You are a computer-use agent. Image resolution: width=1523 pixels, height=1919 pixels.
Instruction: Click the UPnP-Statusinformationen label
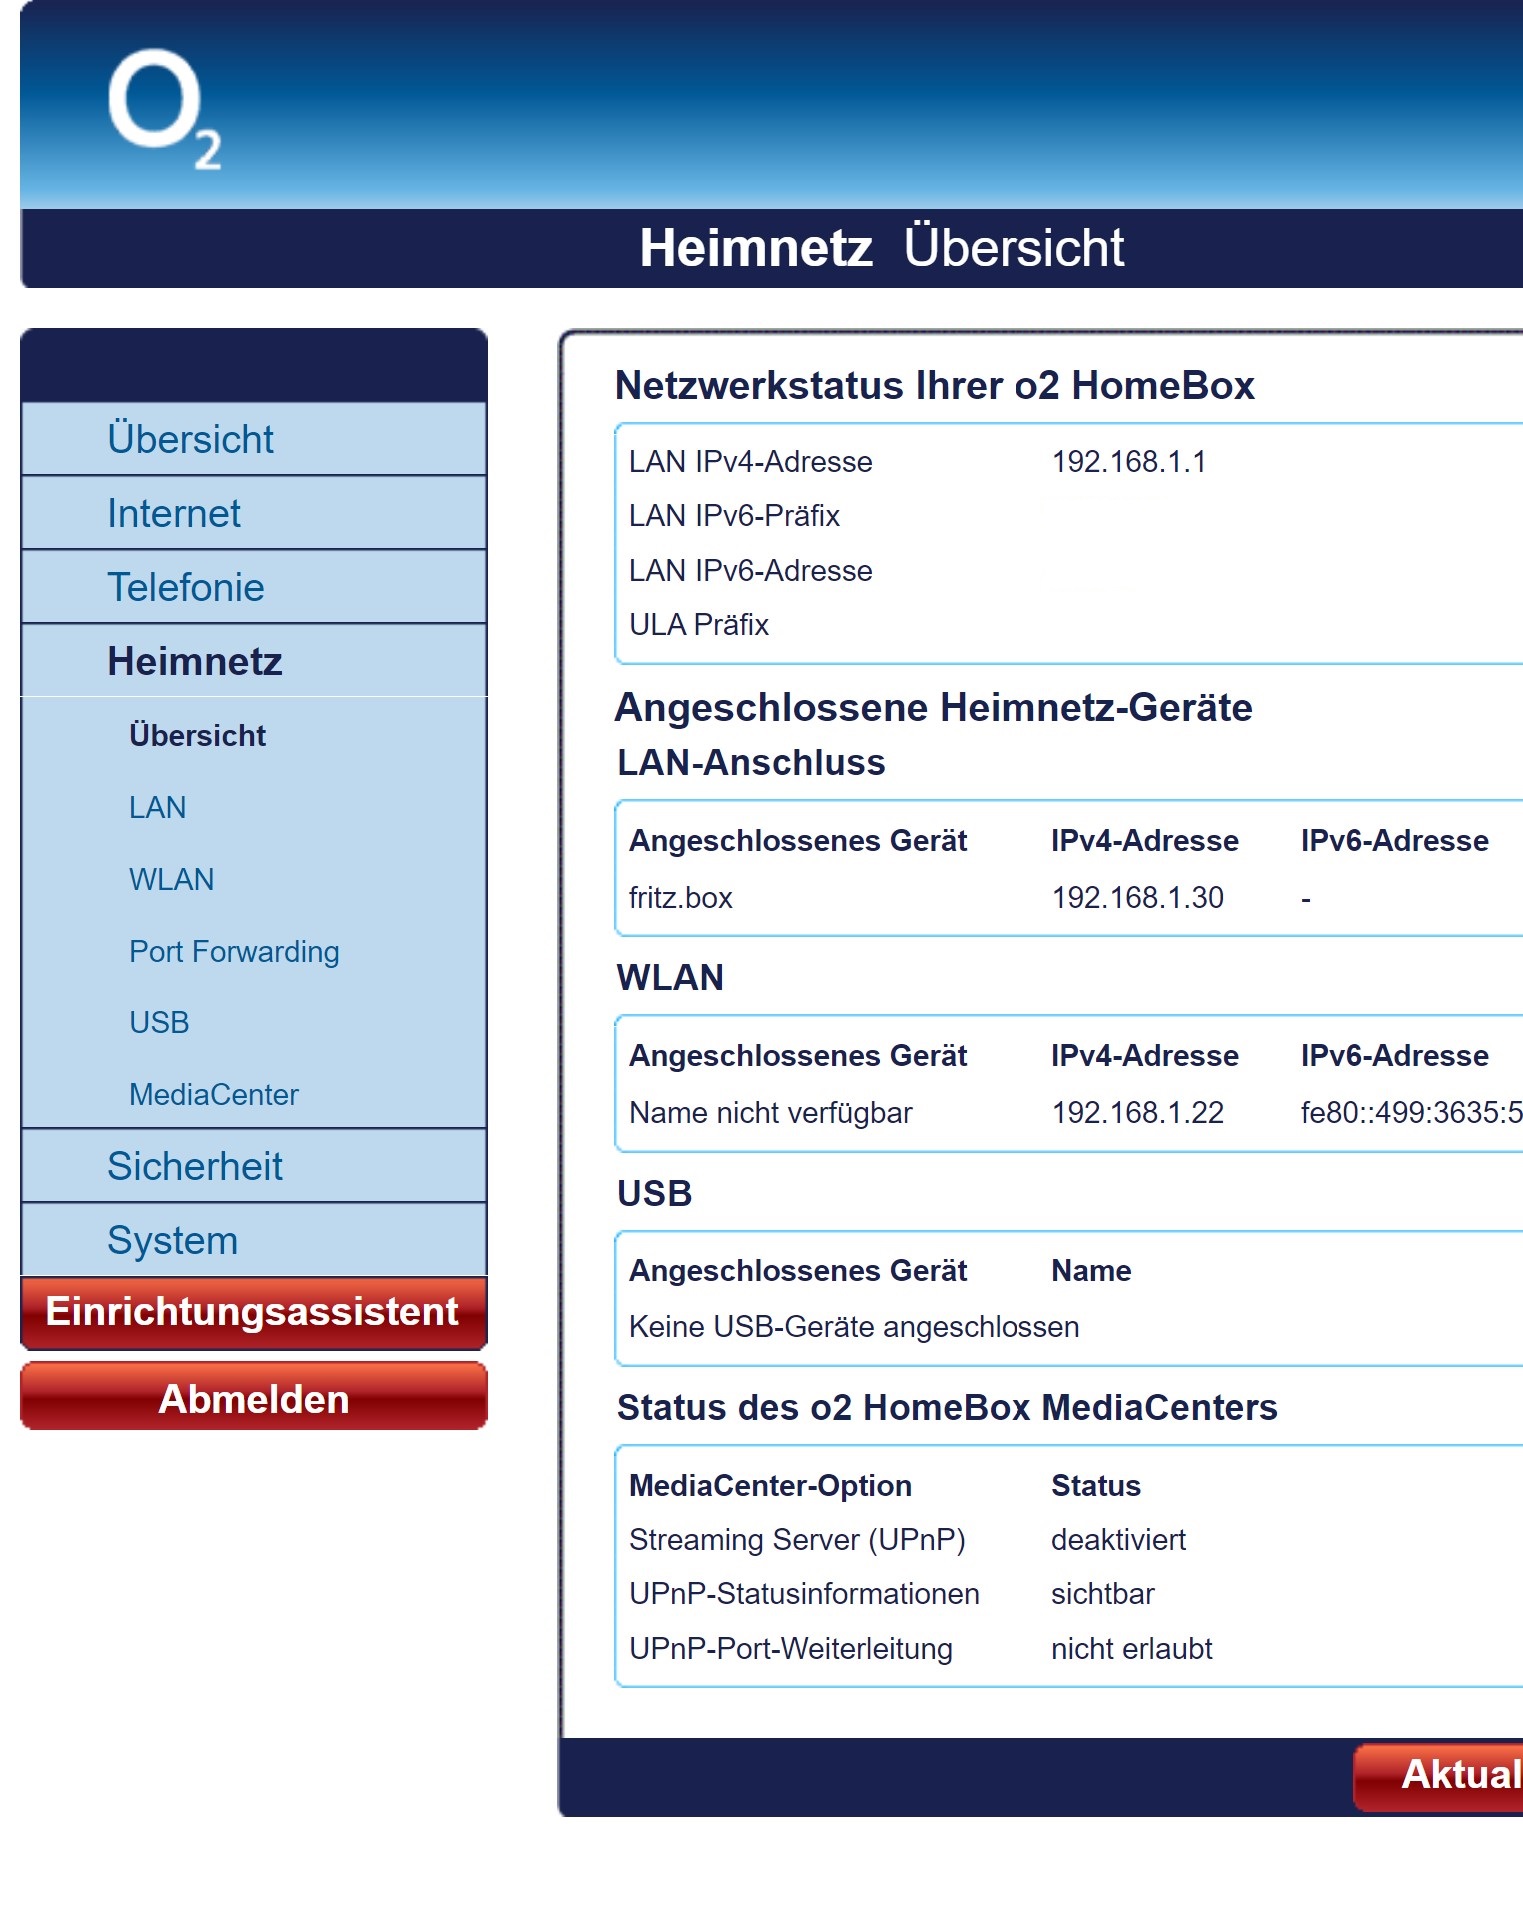pyautogui.click(x=804, y=1594)
